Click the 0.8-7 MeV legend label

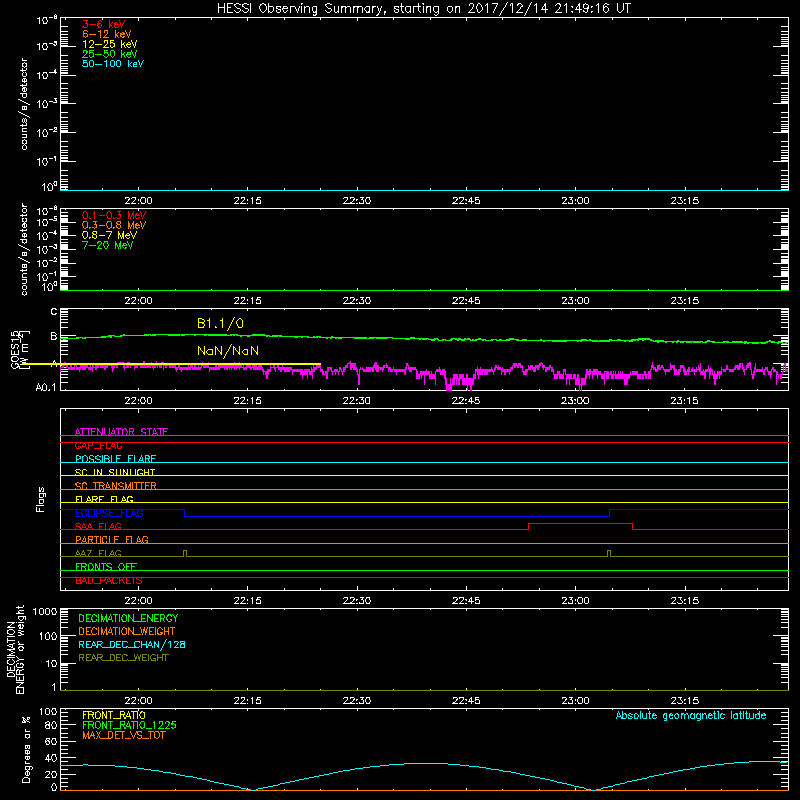click(109, 235)
